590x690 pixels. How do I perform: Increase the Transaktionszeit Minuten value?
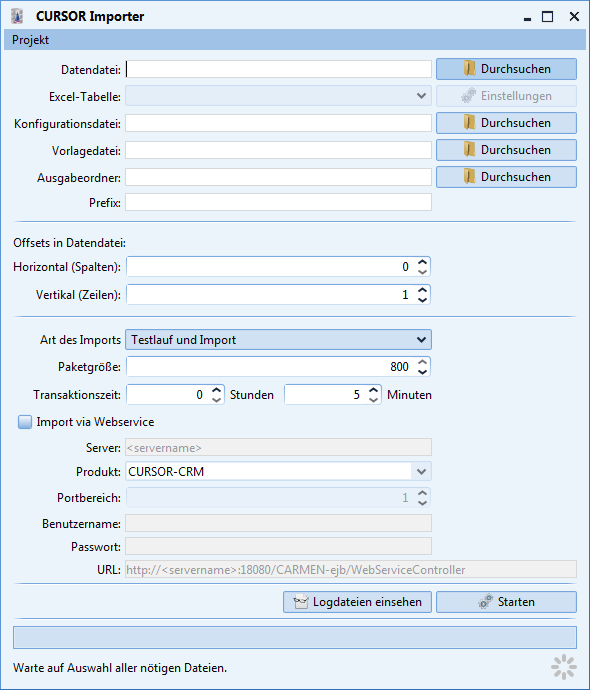click(374, 390)
